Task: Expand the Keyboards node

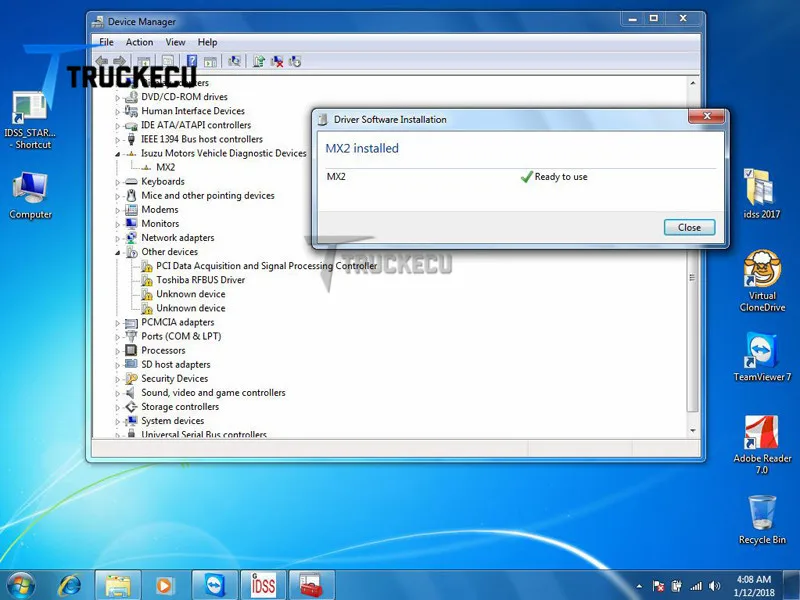Action: (x=118, y=182)
